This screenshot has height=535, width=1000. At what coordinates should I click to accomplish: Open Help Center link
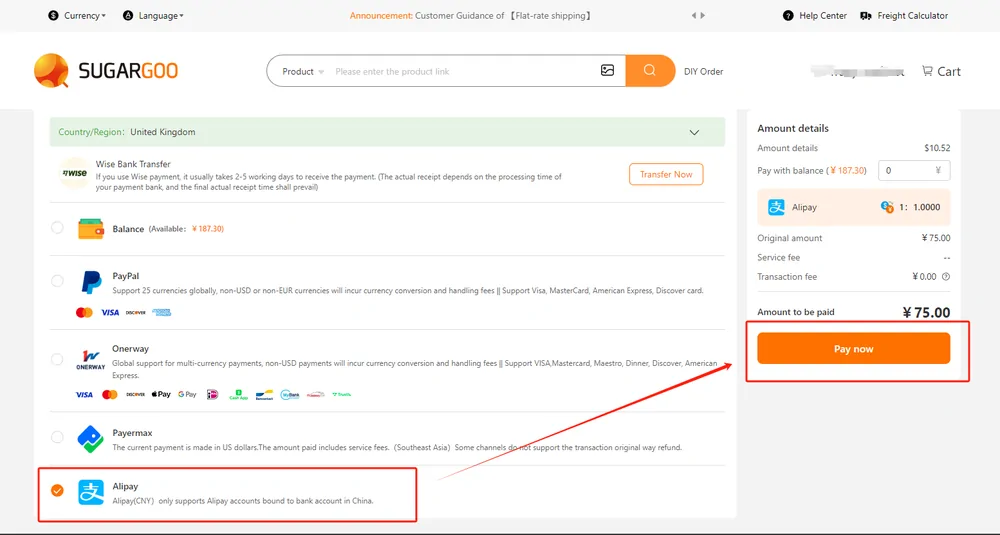pos(823,15)
